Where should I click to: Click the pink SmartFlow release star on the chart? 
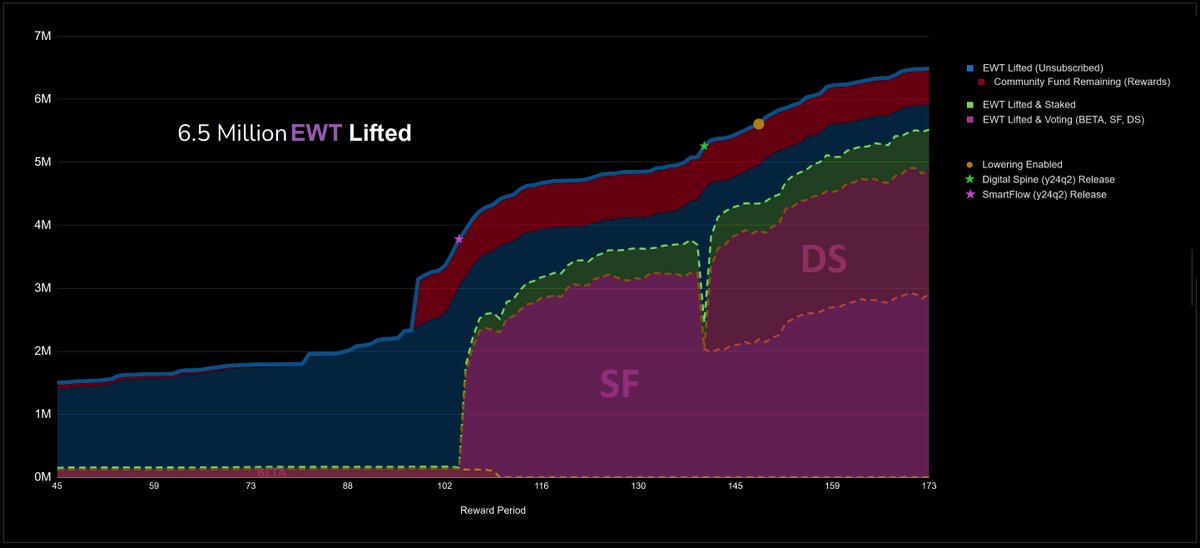pos(459,239)
